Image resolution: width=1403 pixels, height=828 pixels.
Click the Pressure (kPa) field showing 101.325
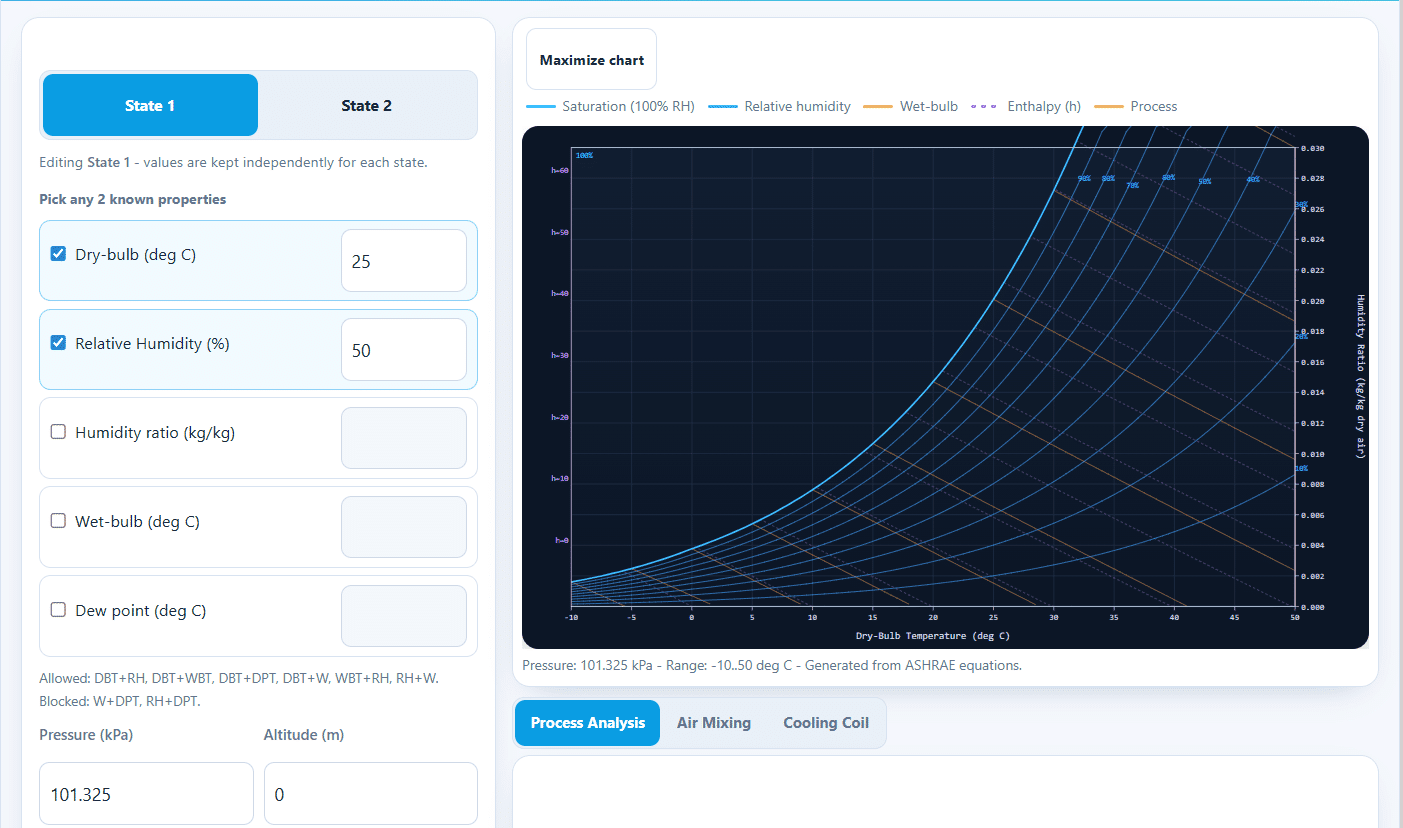click(146, 794)
